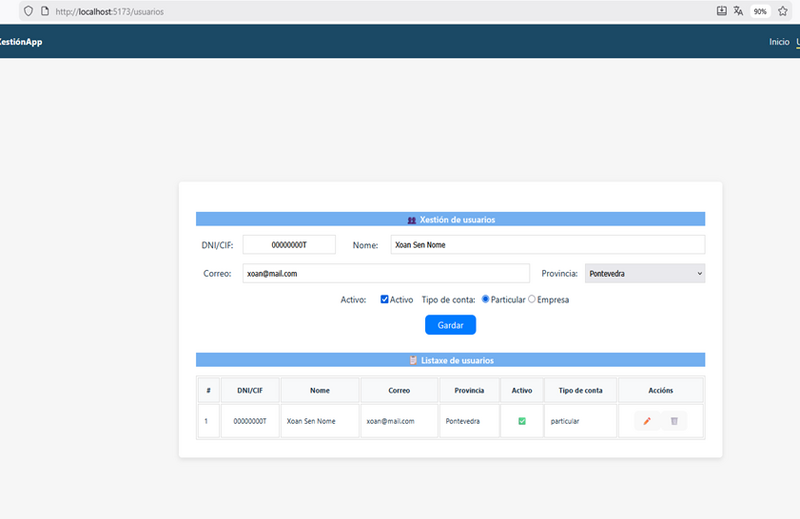Edit user Xoan Sen Nome with pencil icon
800x519 pixels.
point(647,421)
